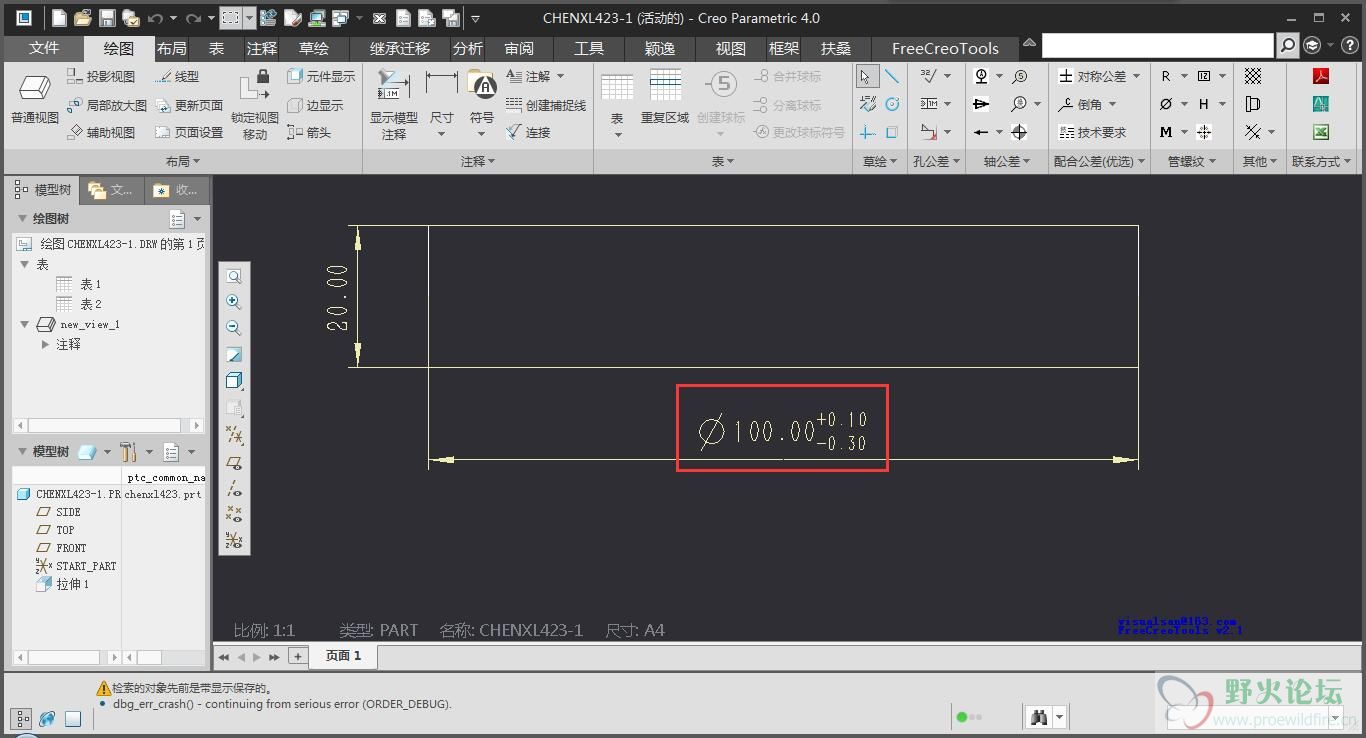1366x738 pixels.
Task: Expand the 注释 tree node
Action: click(46, 344)
